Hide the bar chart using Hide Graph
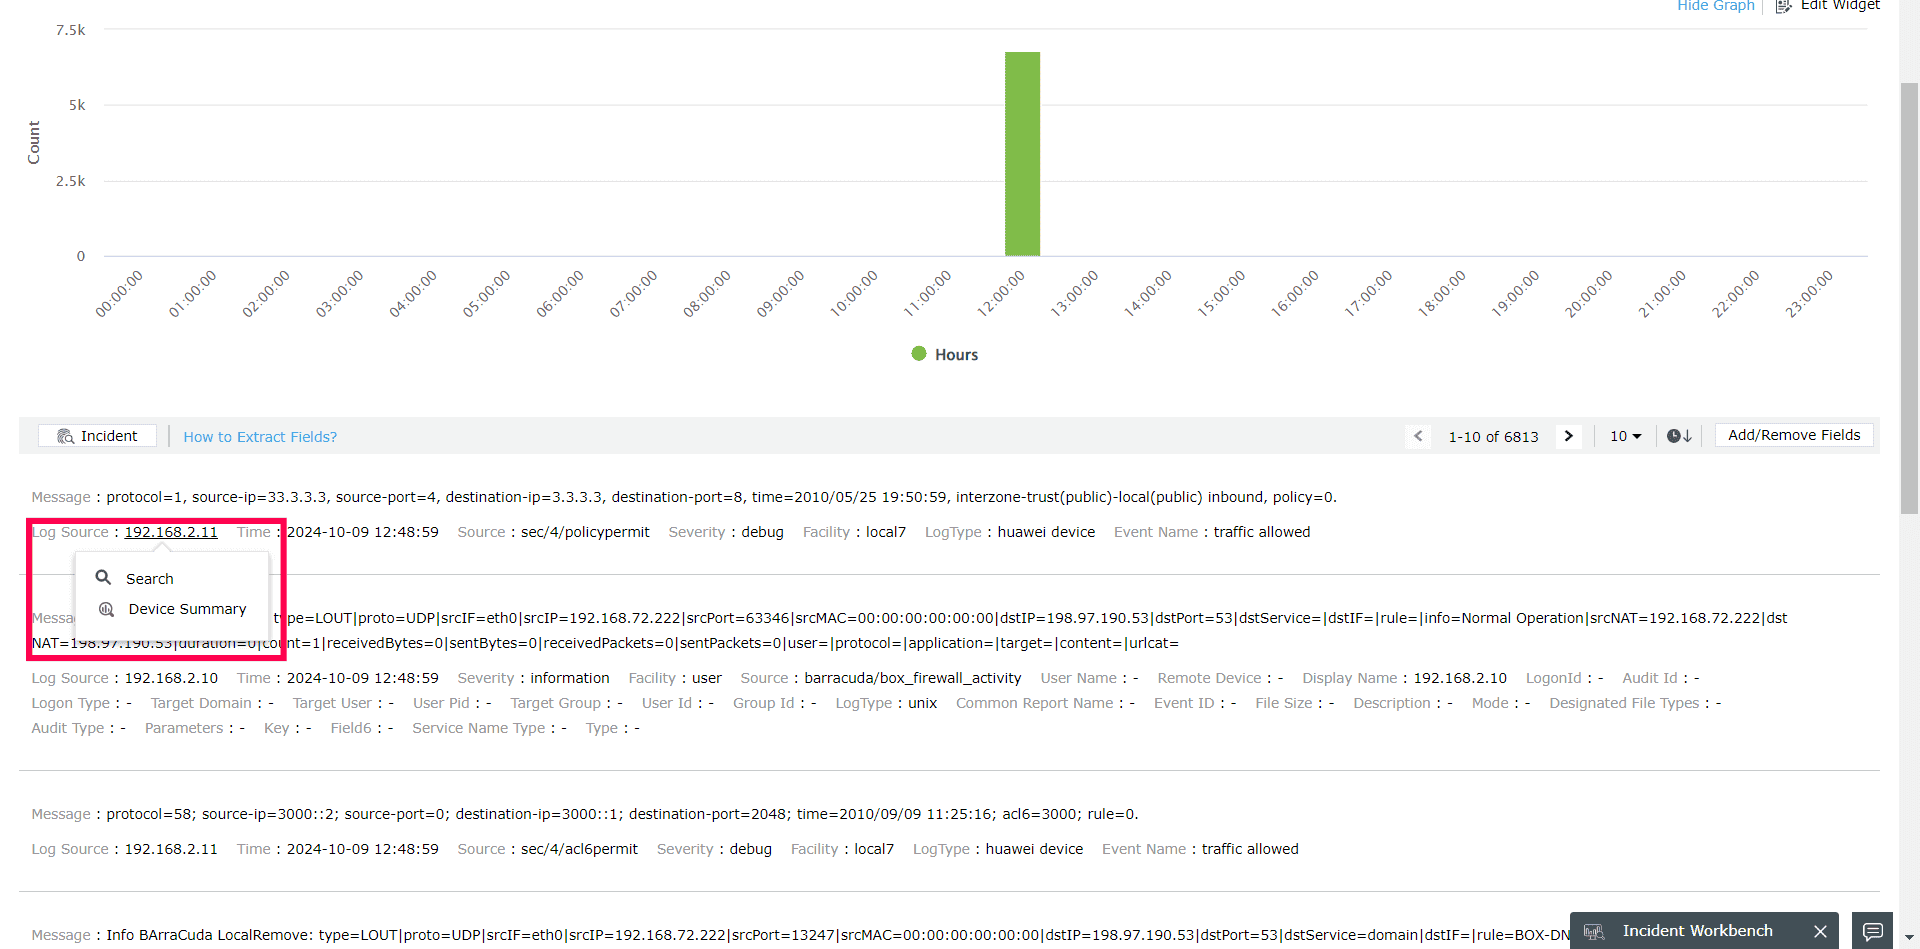The width and height of the screenshot is (1920, 949). tap(1714, 7)
